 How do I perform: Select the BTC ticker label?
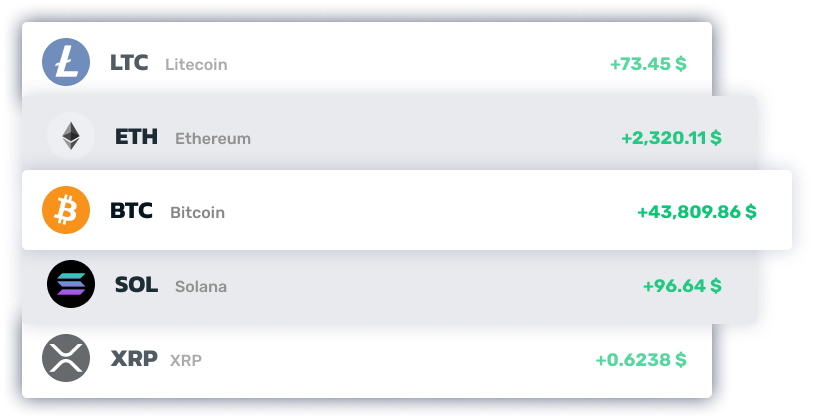coord(131,211)
